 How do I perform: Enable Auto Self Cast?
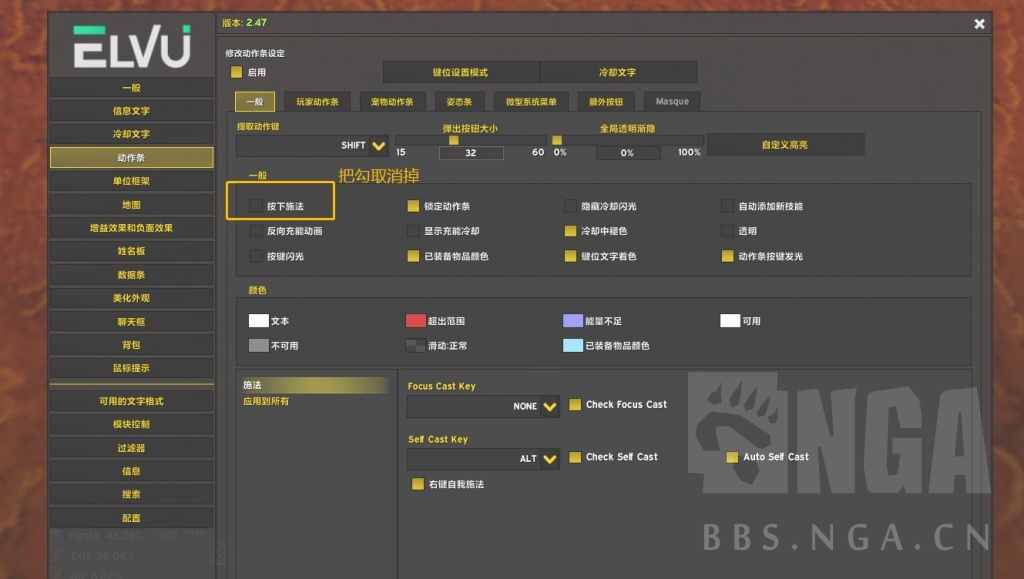(x=734, y=456)
